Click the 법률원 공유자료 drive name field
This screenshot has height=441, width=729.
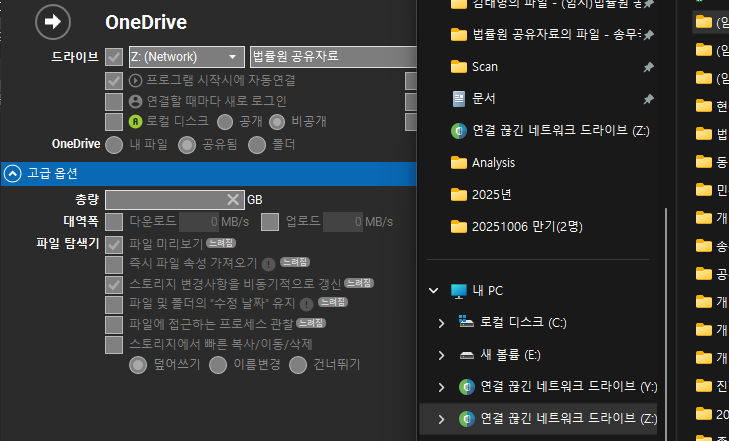tap(330, 57)
